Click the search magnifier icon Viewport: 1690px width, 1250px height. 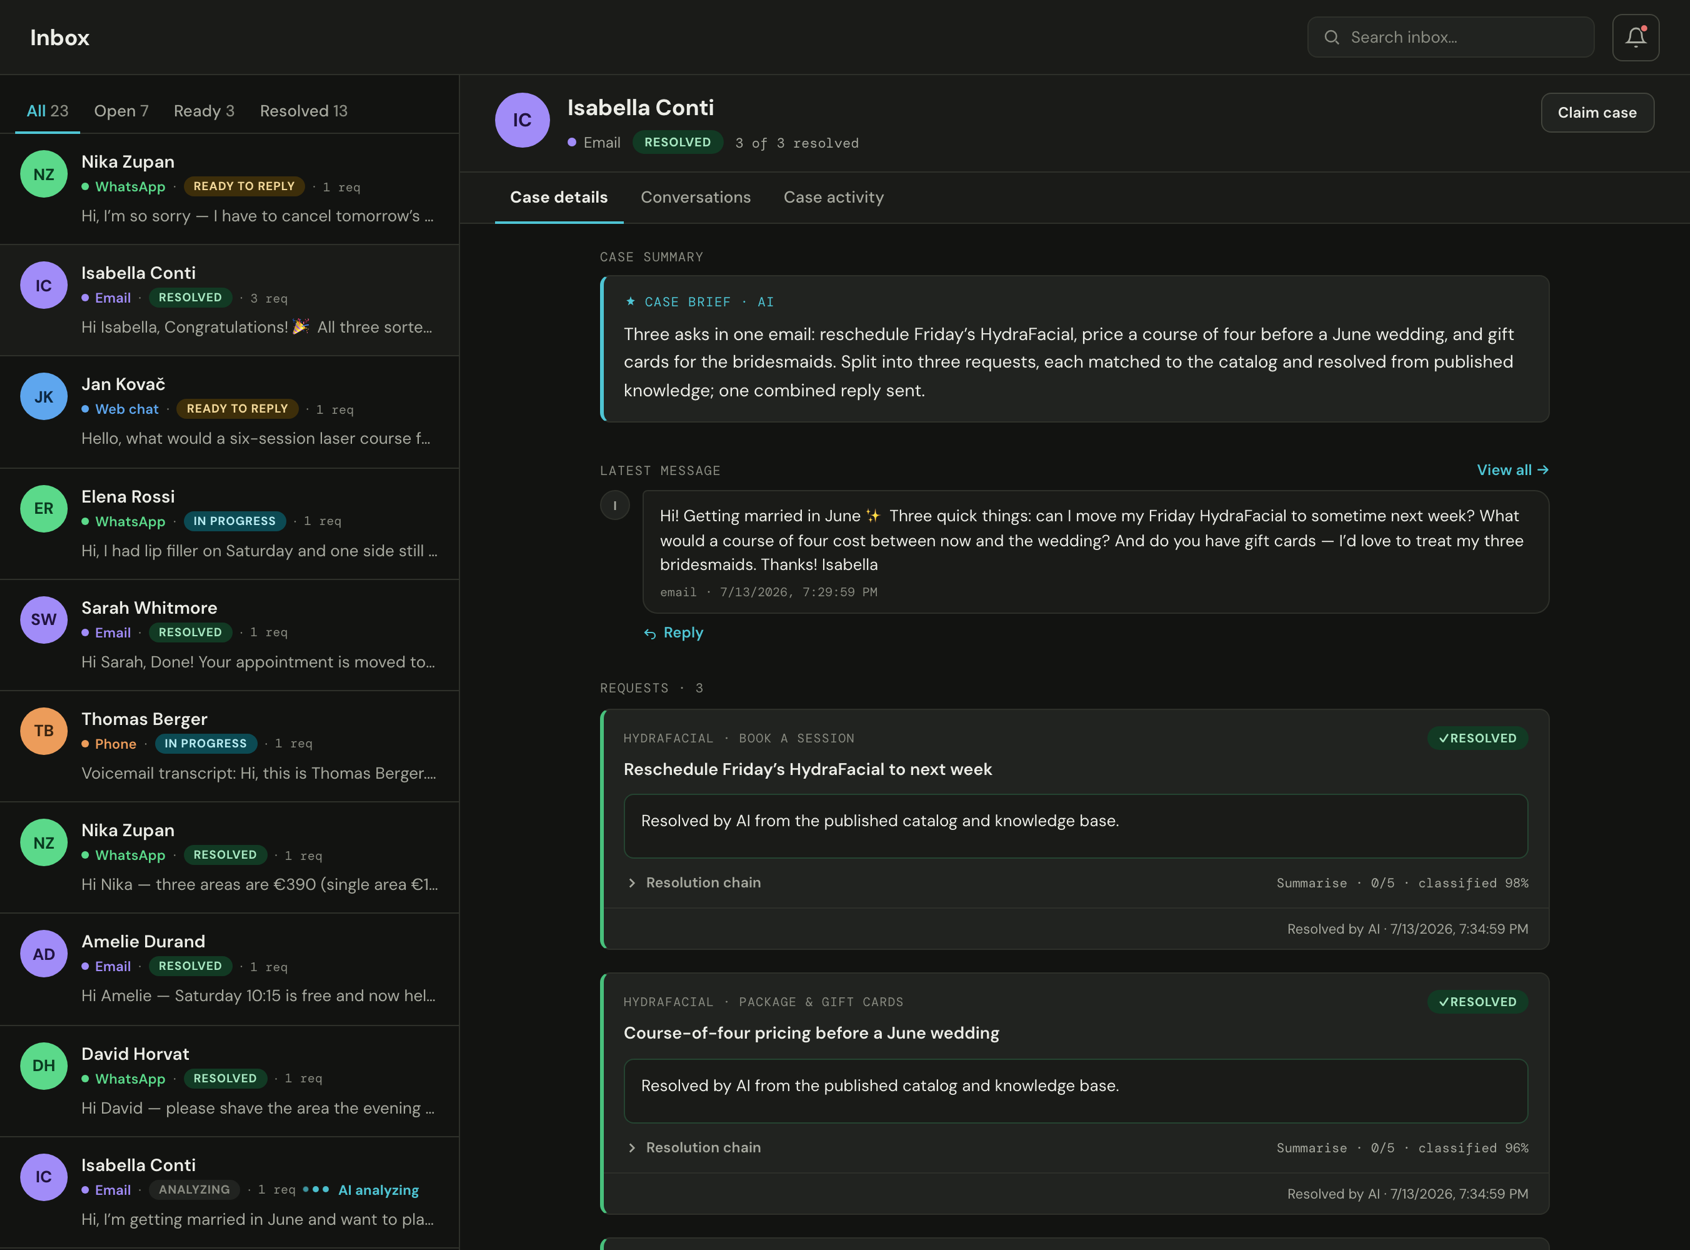coord(1331,37)
